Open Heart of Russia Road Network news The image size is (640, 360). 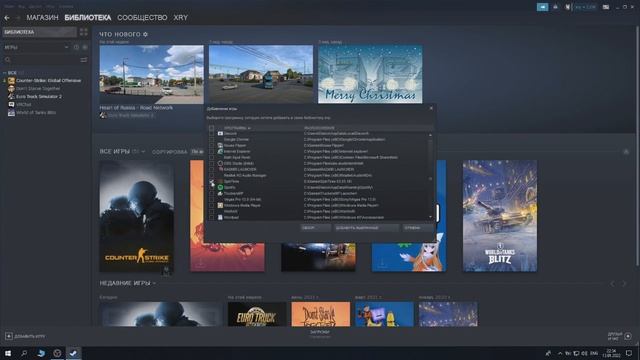(151, 74)
